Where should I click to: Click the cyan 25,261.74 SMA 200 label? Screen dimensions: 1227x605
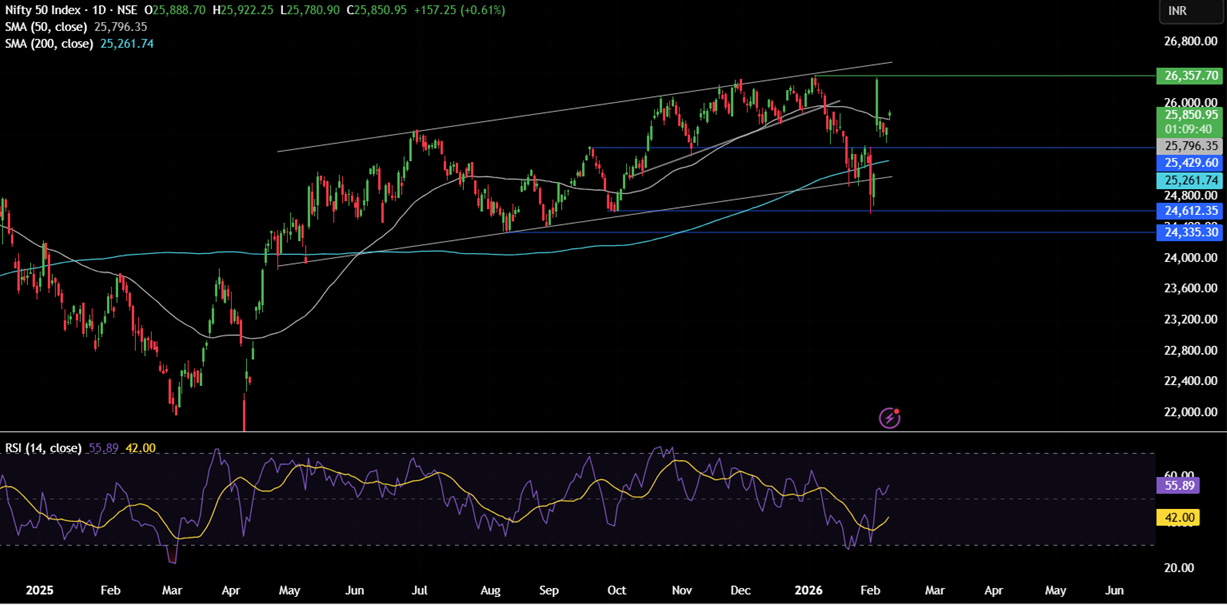(x=1190, y=180)
